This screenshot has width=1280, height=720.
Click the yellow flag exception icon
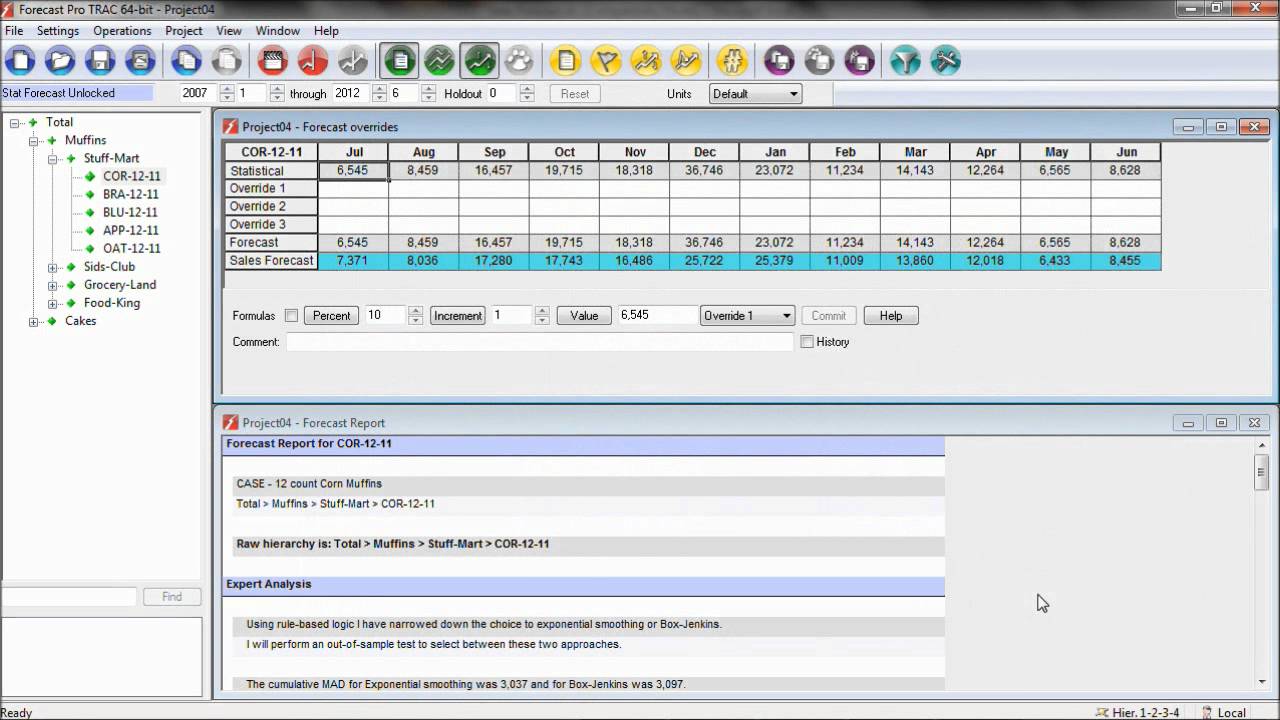click(x=606, y=61)
